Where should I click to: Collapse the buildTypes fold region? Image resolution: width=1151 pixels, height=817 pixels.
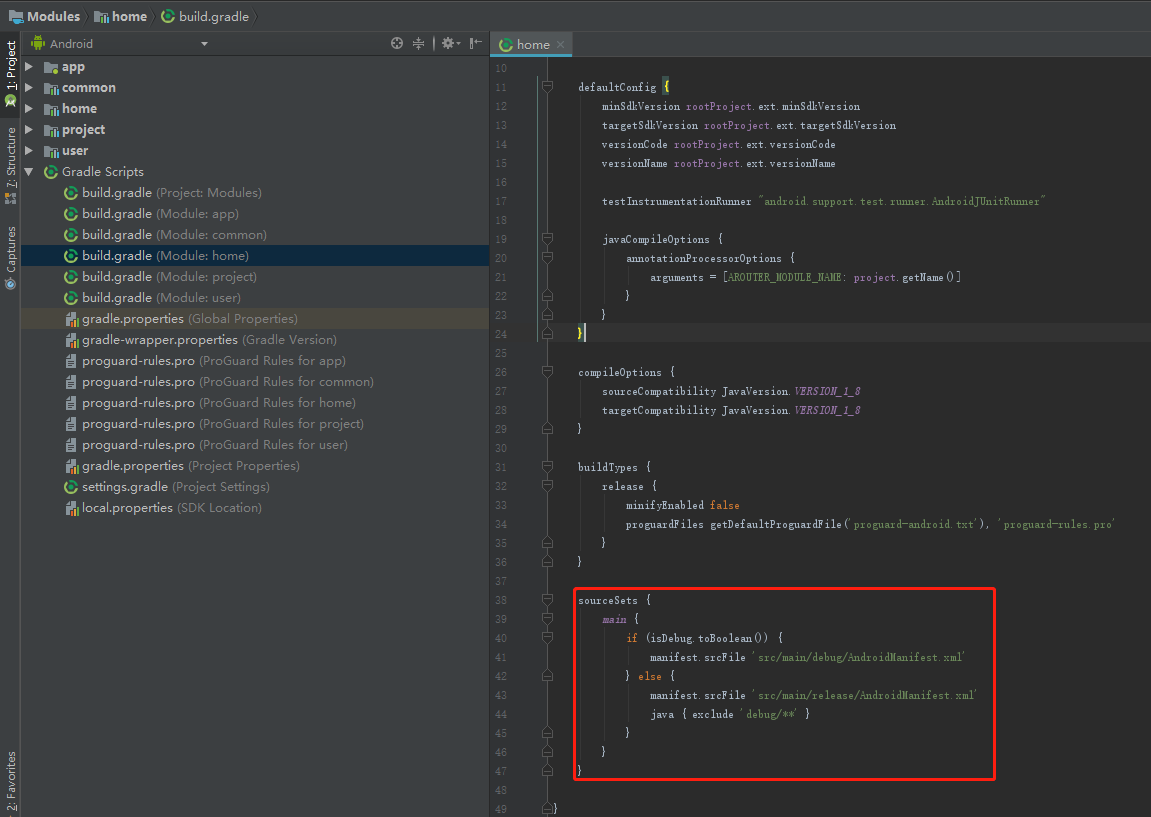[x=545, y=466]
